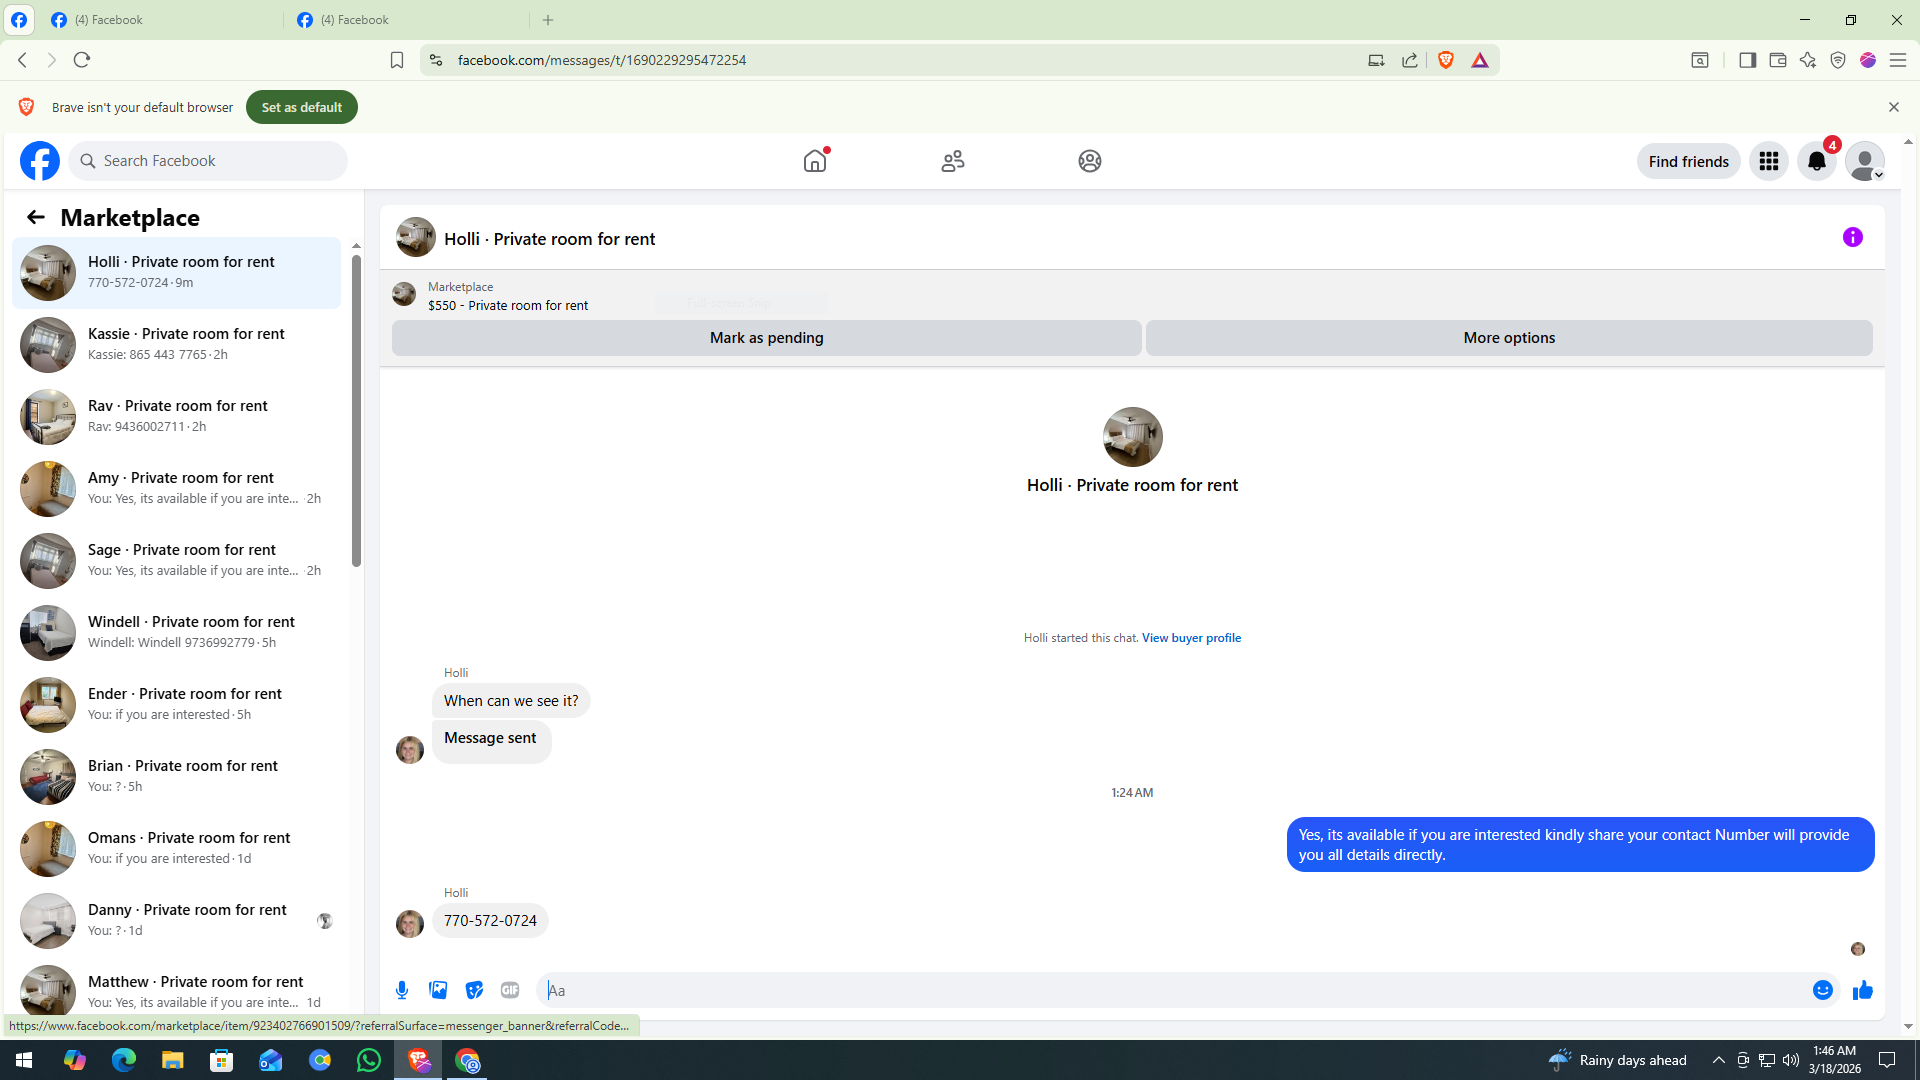This screenshot has width=1920, height=1080.
Task: Click Find friends button
Action: (x=1689, y=161)
